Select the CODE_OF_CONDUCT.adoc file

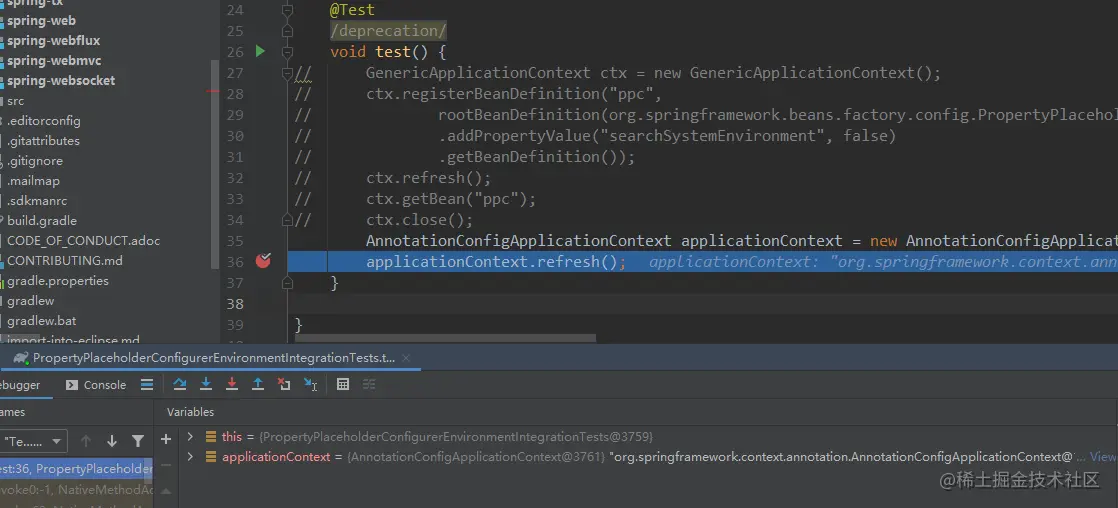click(83, 240)
